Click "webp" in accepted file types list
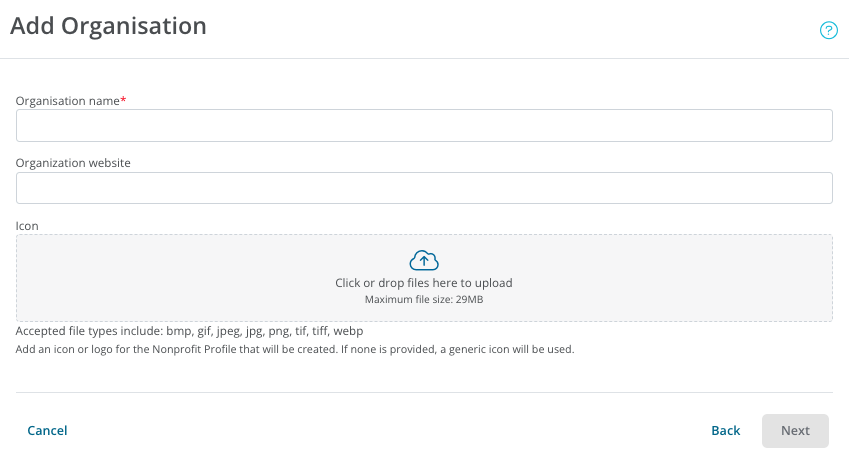 348,331
